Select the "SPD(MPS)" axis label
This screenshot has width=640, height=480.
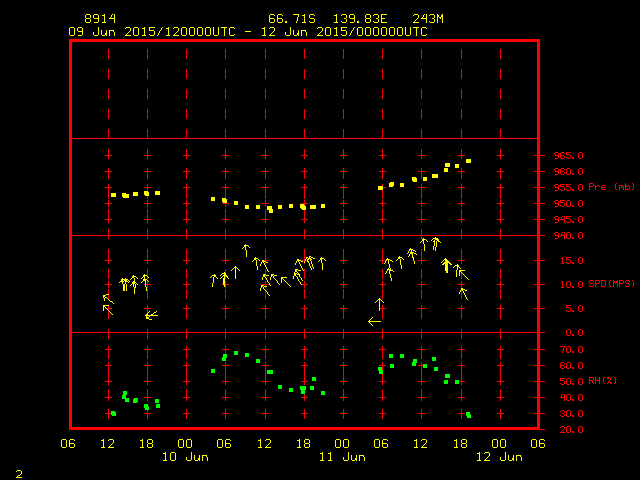(x=611, y=283)
